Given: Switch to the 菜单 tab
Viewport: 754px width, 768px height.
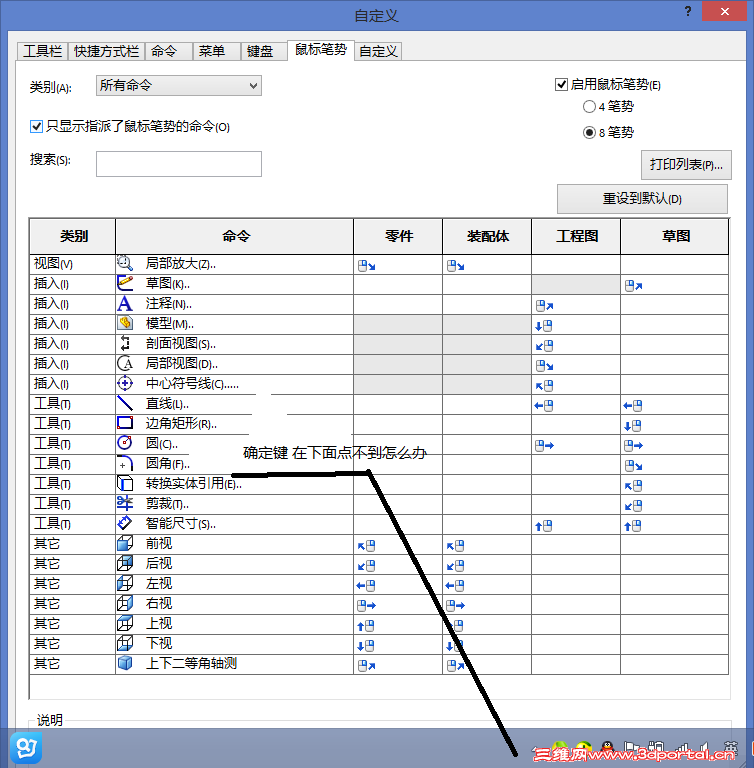Looking at the screenshot, I should coord(216,51).
